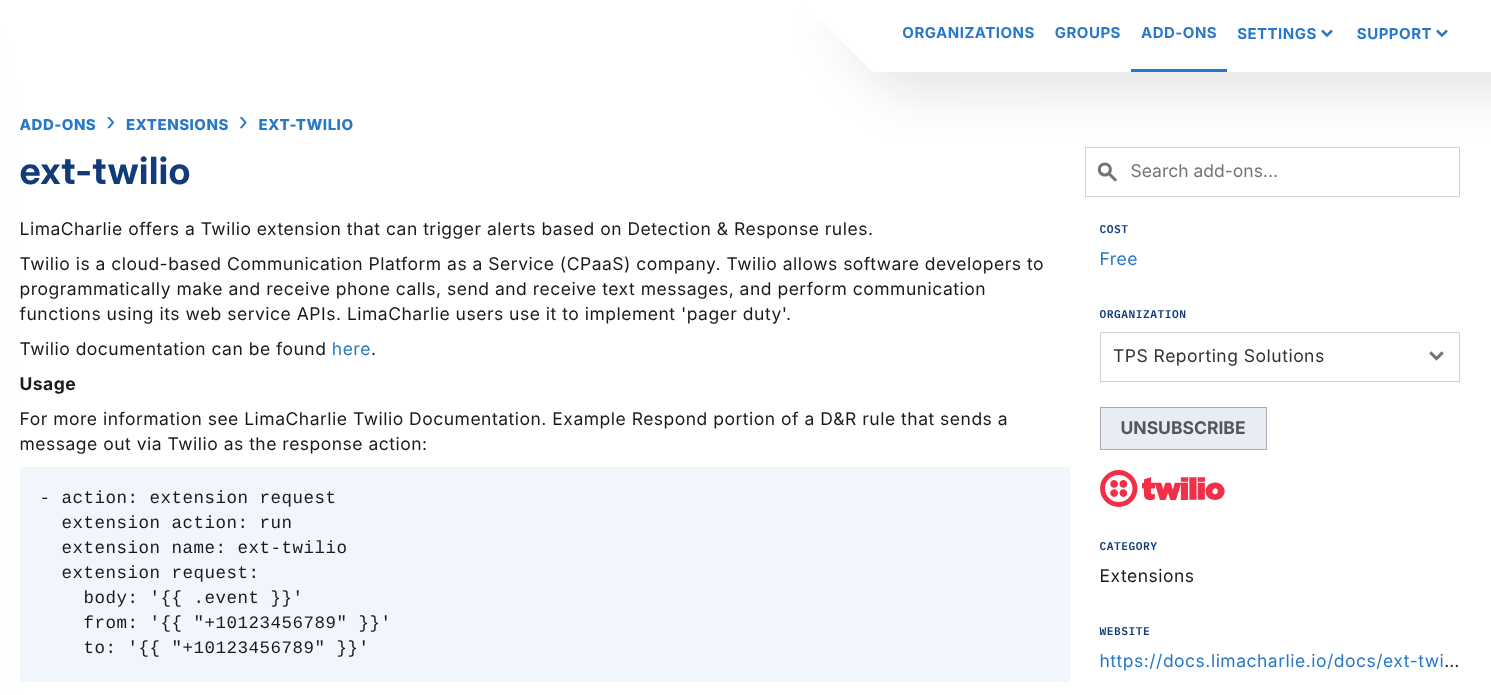Click the magnifier icon in the search box
1491x695 pixels.
(x=1107, y=172)
